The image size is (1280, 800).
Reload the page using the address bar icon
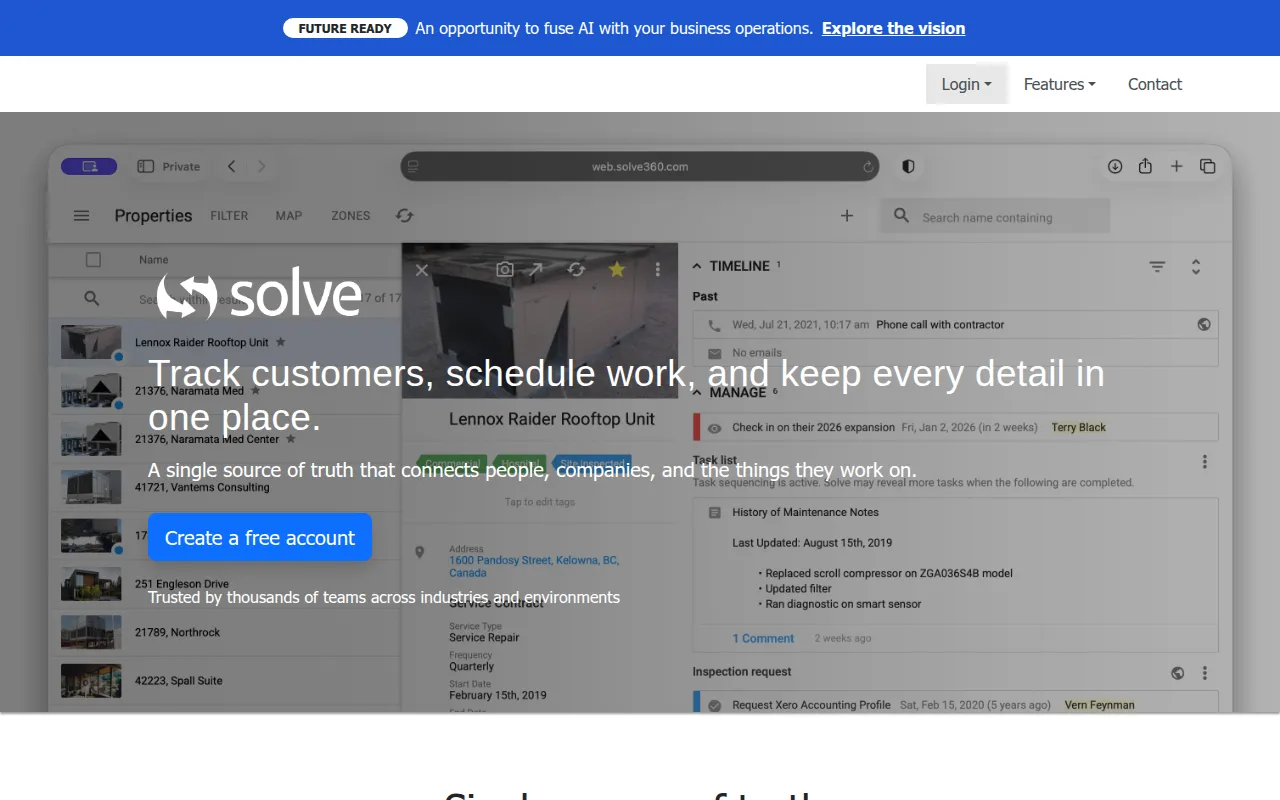click(868, 167)
